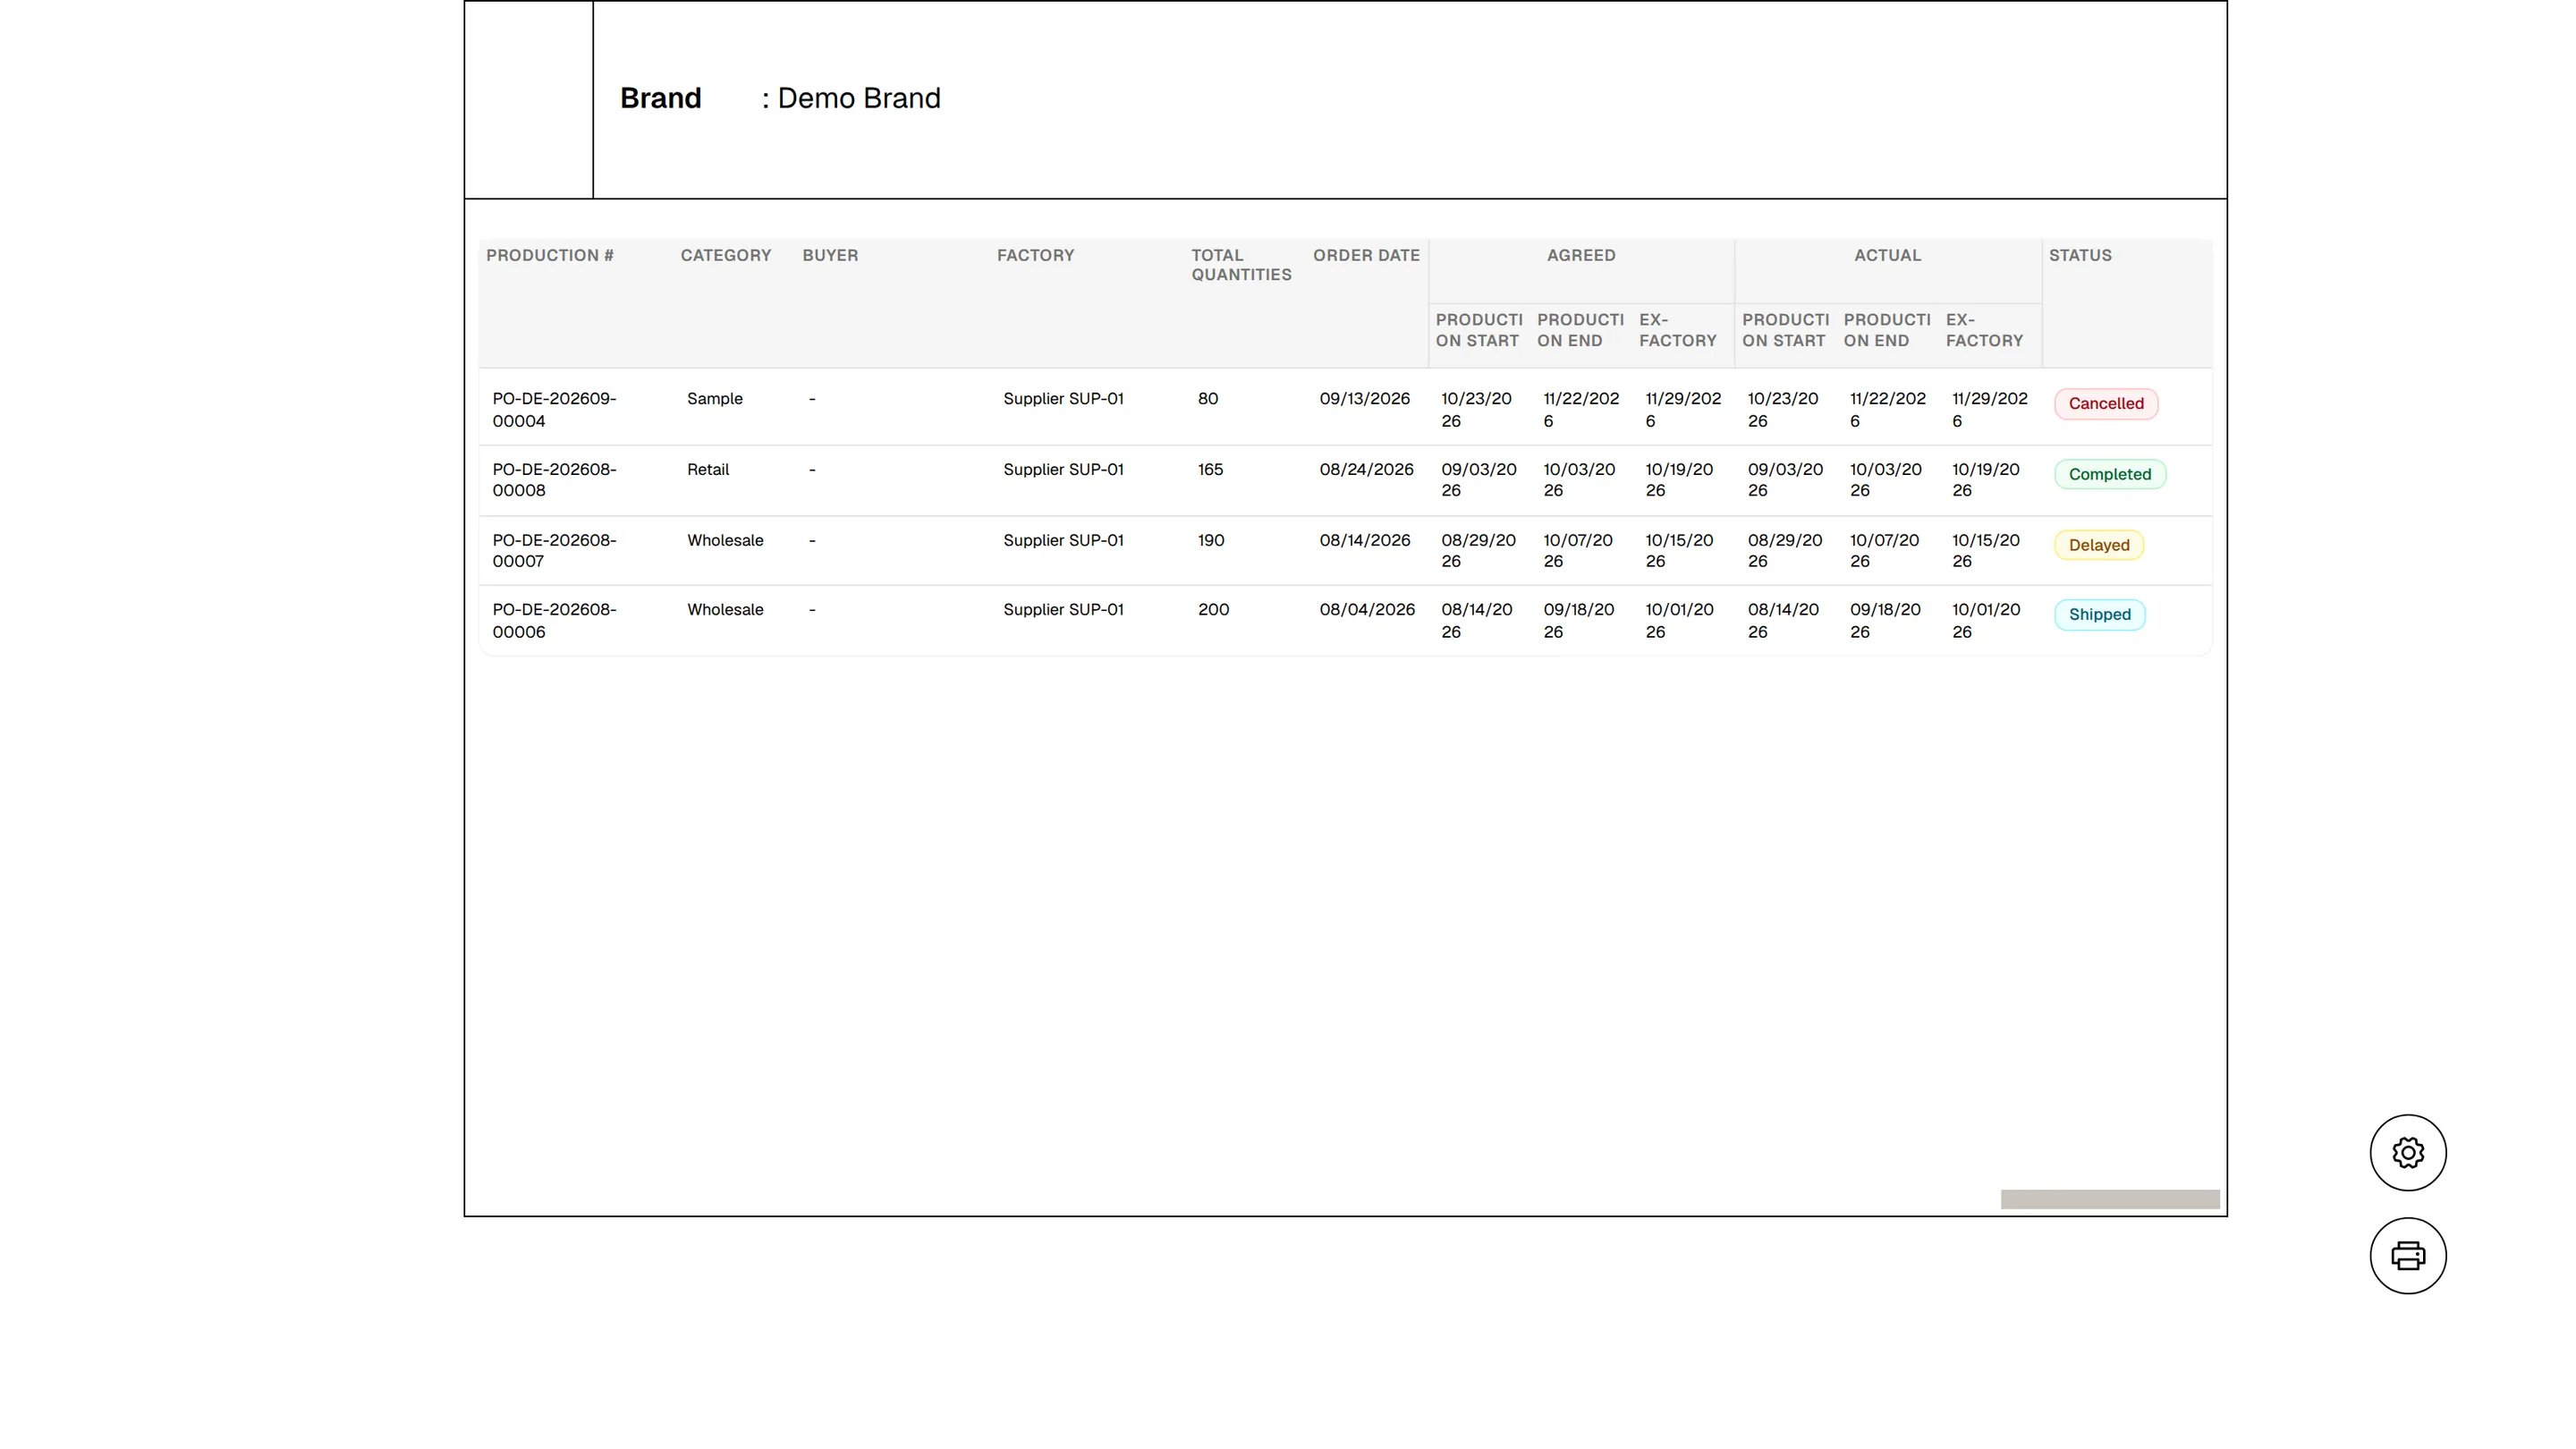The image size is (2576, 1449).
Task: Click the TOTAL QUANTITIES column header
Action: [1241, 265]
